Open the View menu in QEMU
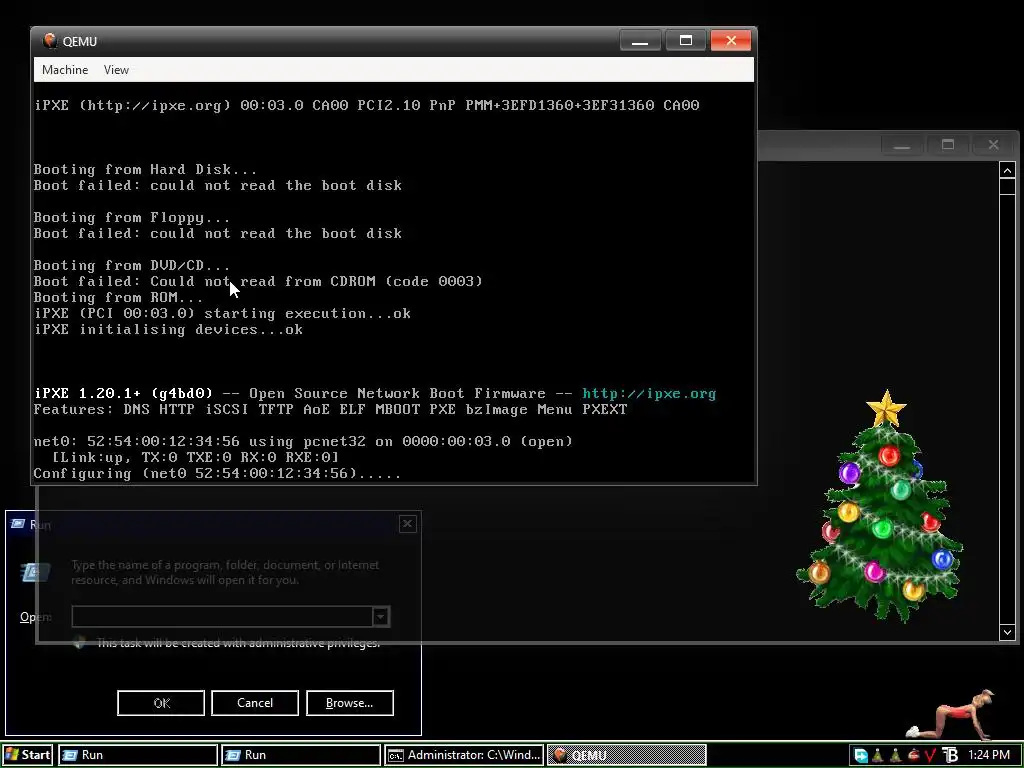Screen dimensions: 1024x768 click(x=116, y=70)
